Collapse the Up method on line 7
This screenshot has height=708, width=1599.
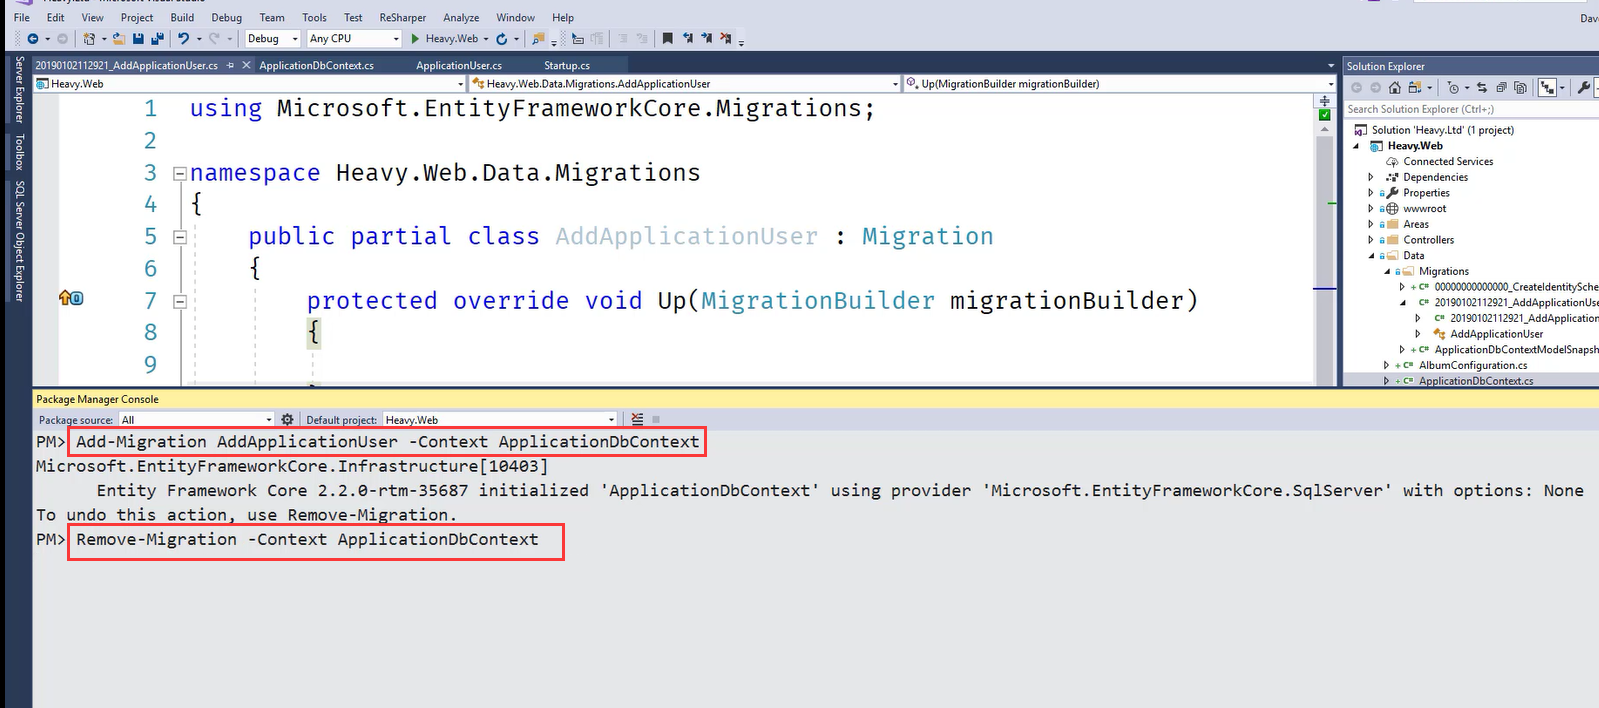coord(180,301)
